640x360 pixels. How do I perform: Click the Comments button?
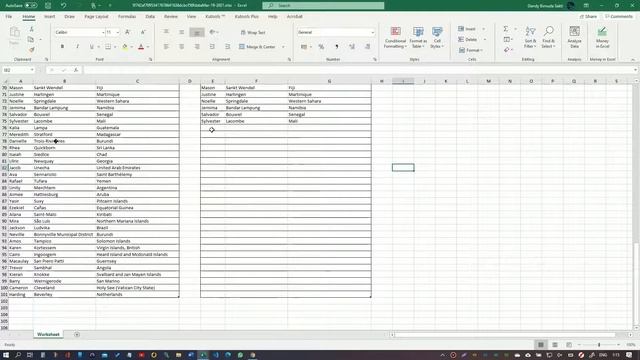point(619,17)
